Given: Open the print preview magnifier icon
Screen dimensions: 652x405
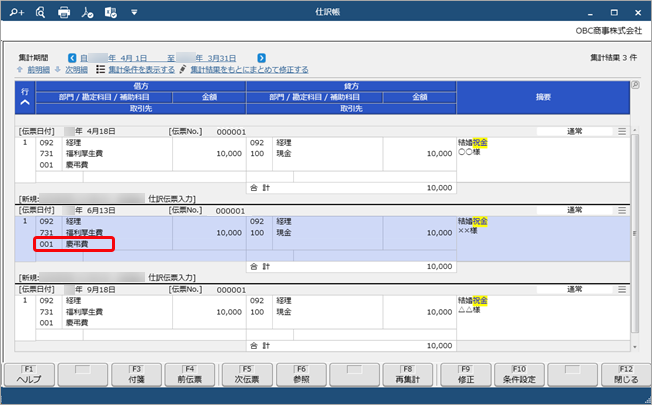Looking at the screenshot, I should pyautogui.click(x=40, y=12).
